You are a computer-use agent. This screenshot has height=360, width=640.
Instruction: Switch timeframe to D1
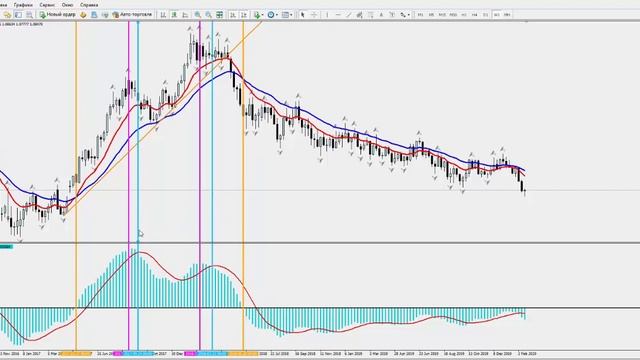pyautogui.click(x=485, y=15)
